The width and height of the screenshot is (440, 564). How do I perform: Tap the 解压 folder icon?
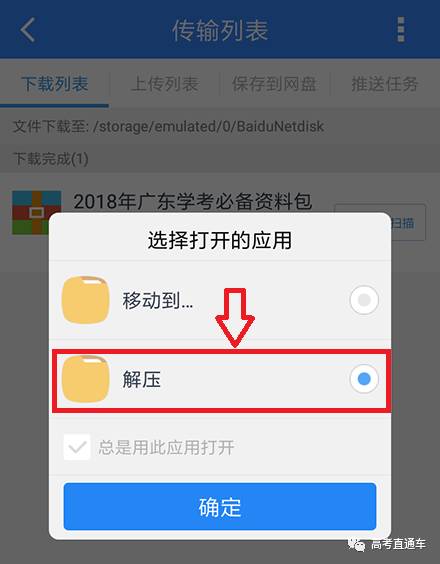click(86, 379)
